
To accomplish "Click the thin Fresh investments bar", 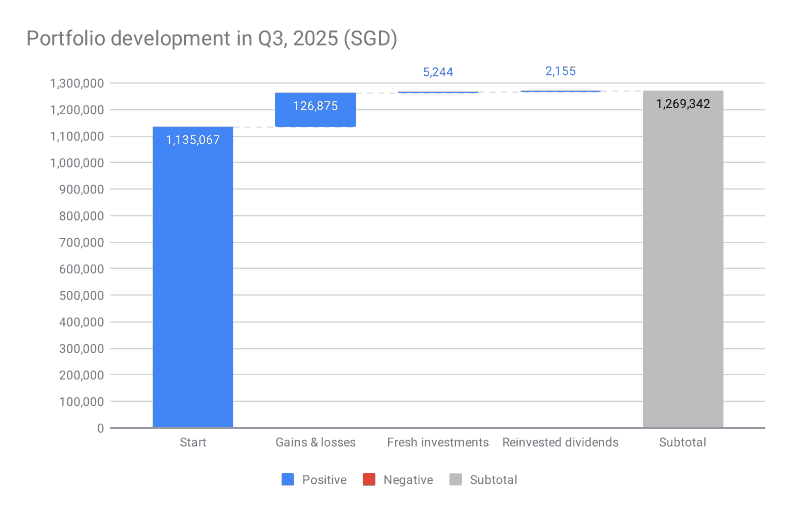I will click(x=438, y=92).
